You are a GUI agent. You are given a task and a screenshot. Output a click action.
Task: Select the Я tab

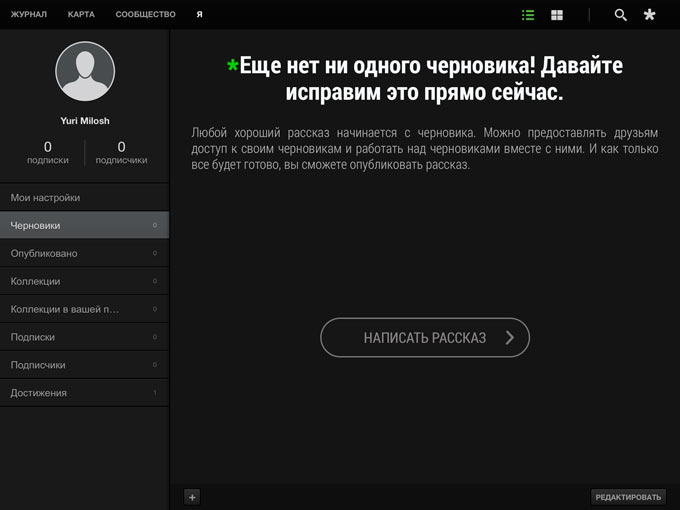pos(200,15)
